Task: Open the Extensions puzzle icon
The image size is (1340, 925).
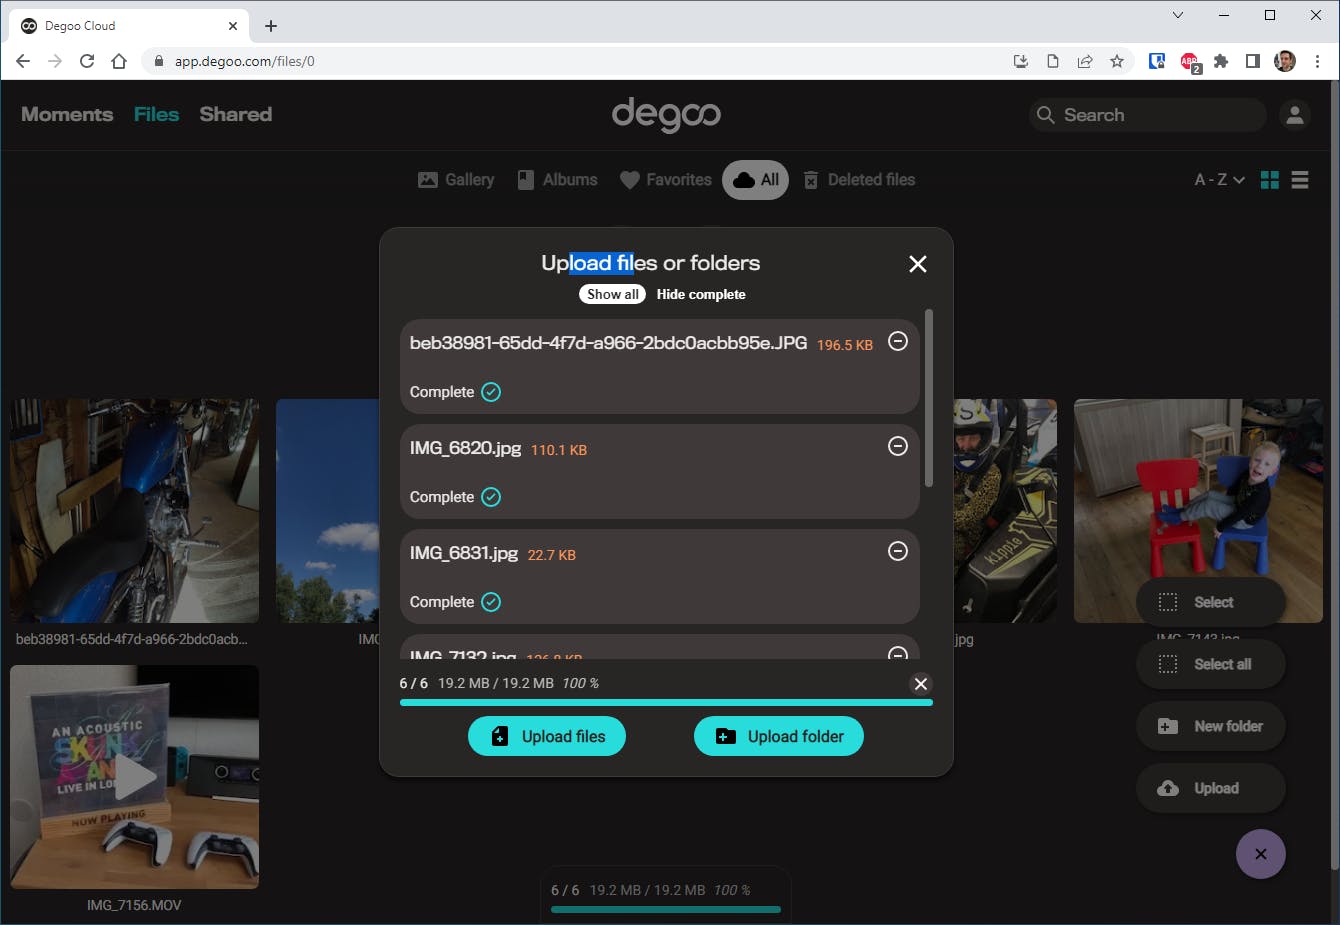Action: (x=1221, y=61)
